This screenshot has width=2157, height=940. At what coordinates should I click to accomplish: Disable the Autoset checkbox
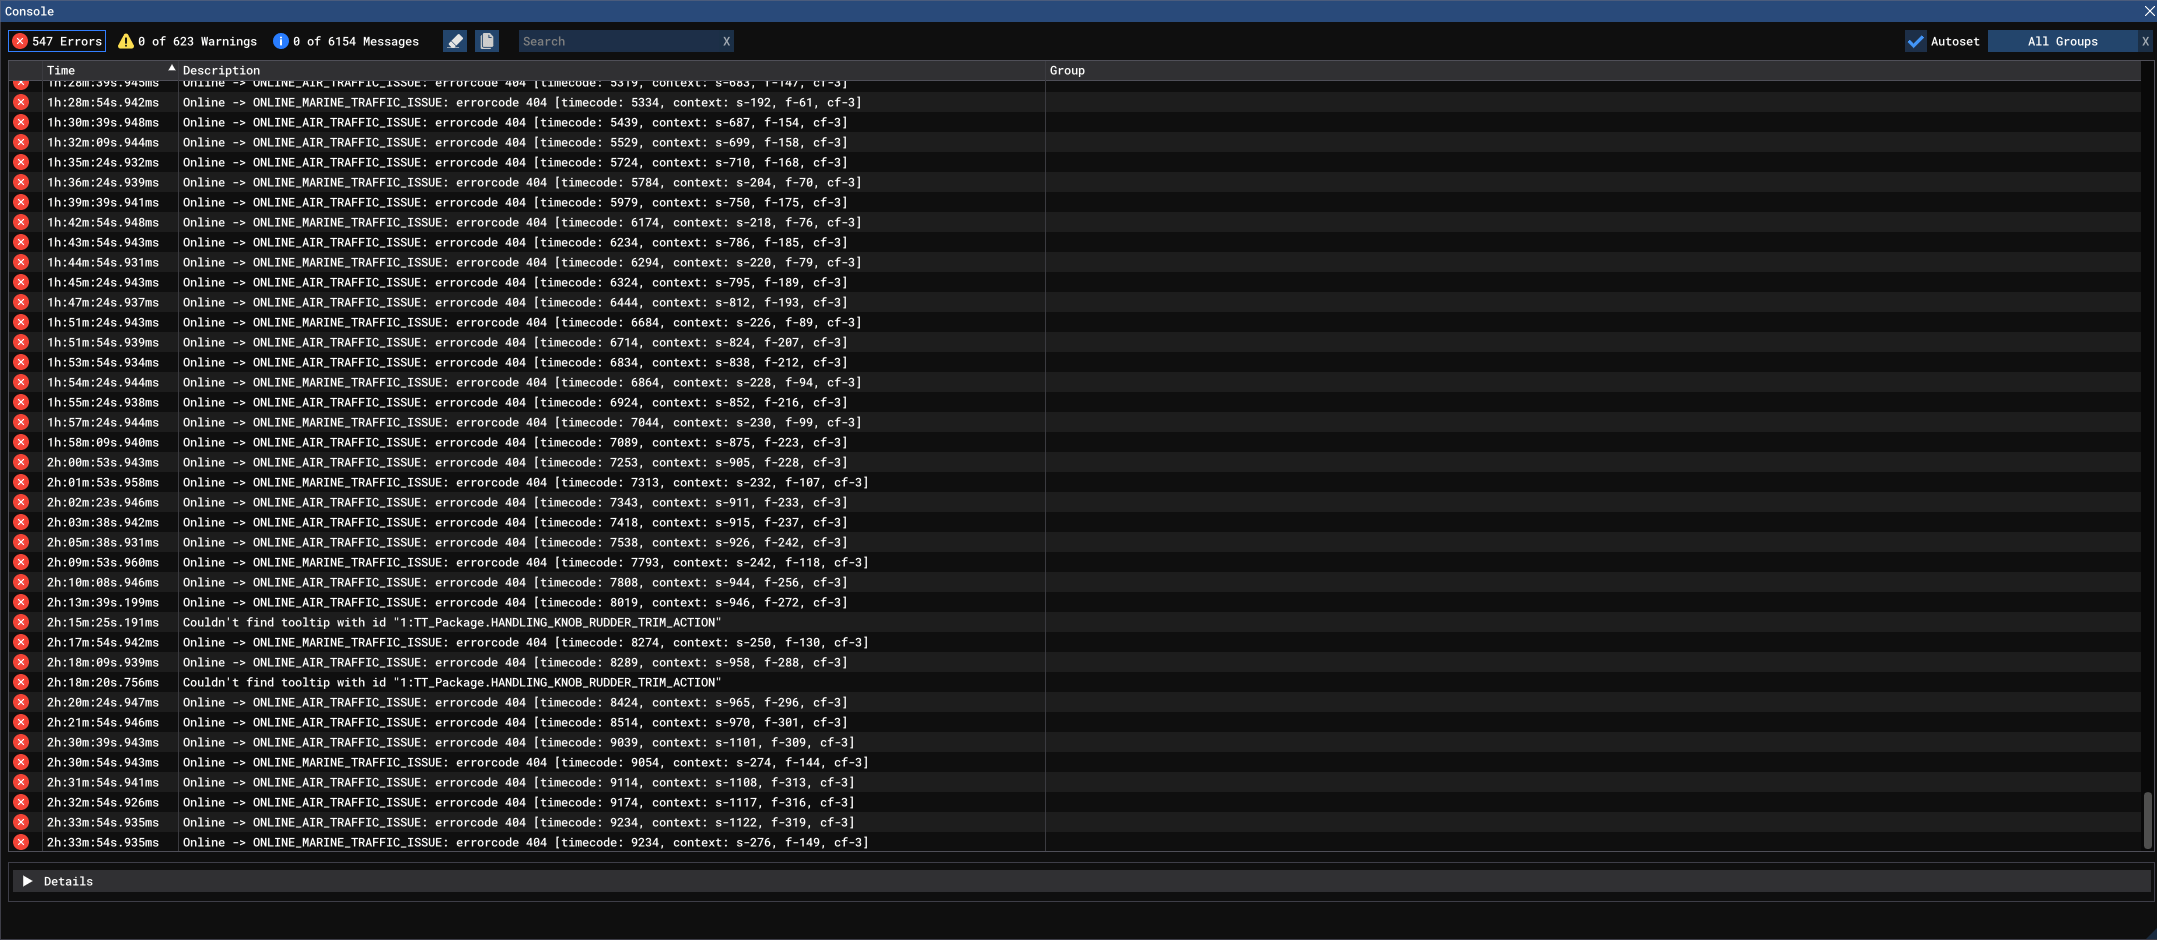point(1917,41)
